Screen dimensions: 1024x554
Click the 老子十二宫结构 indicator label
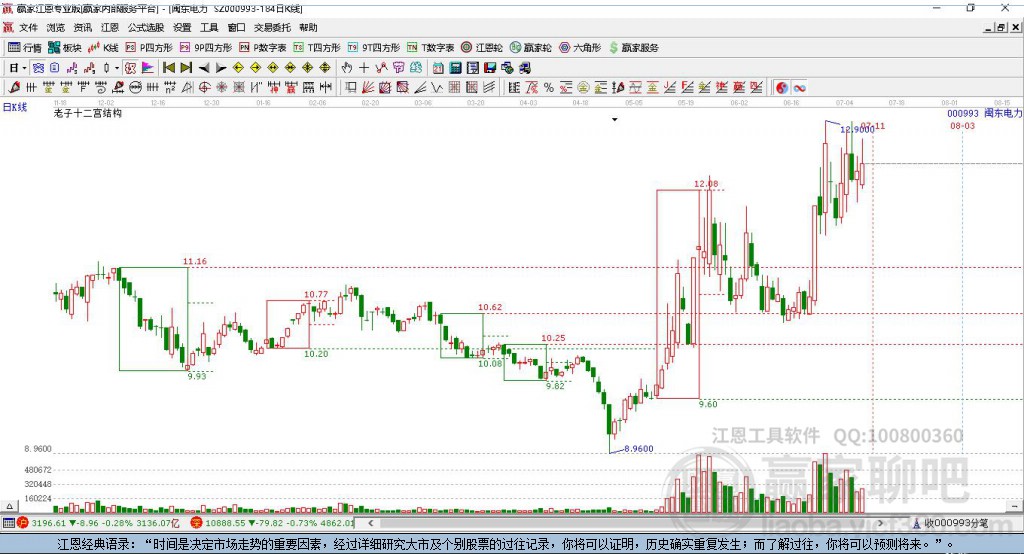click(x=88, y=113)
